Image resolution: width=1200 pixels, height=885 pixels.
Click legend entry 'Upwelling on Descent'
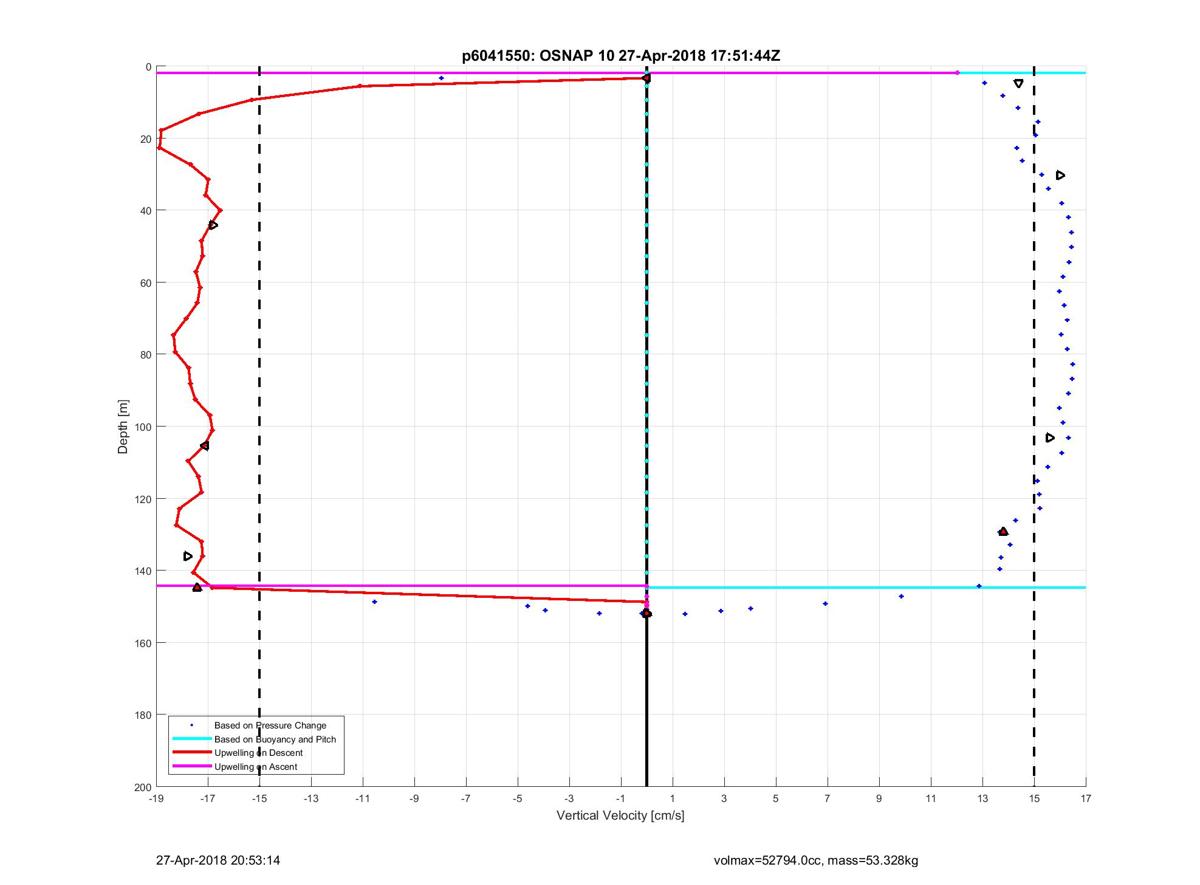click(x=259, y=752)
